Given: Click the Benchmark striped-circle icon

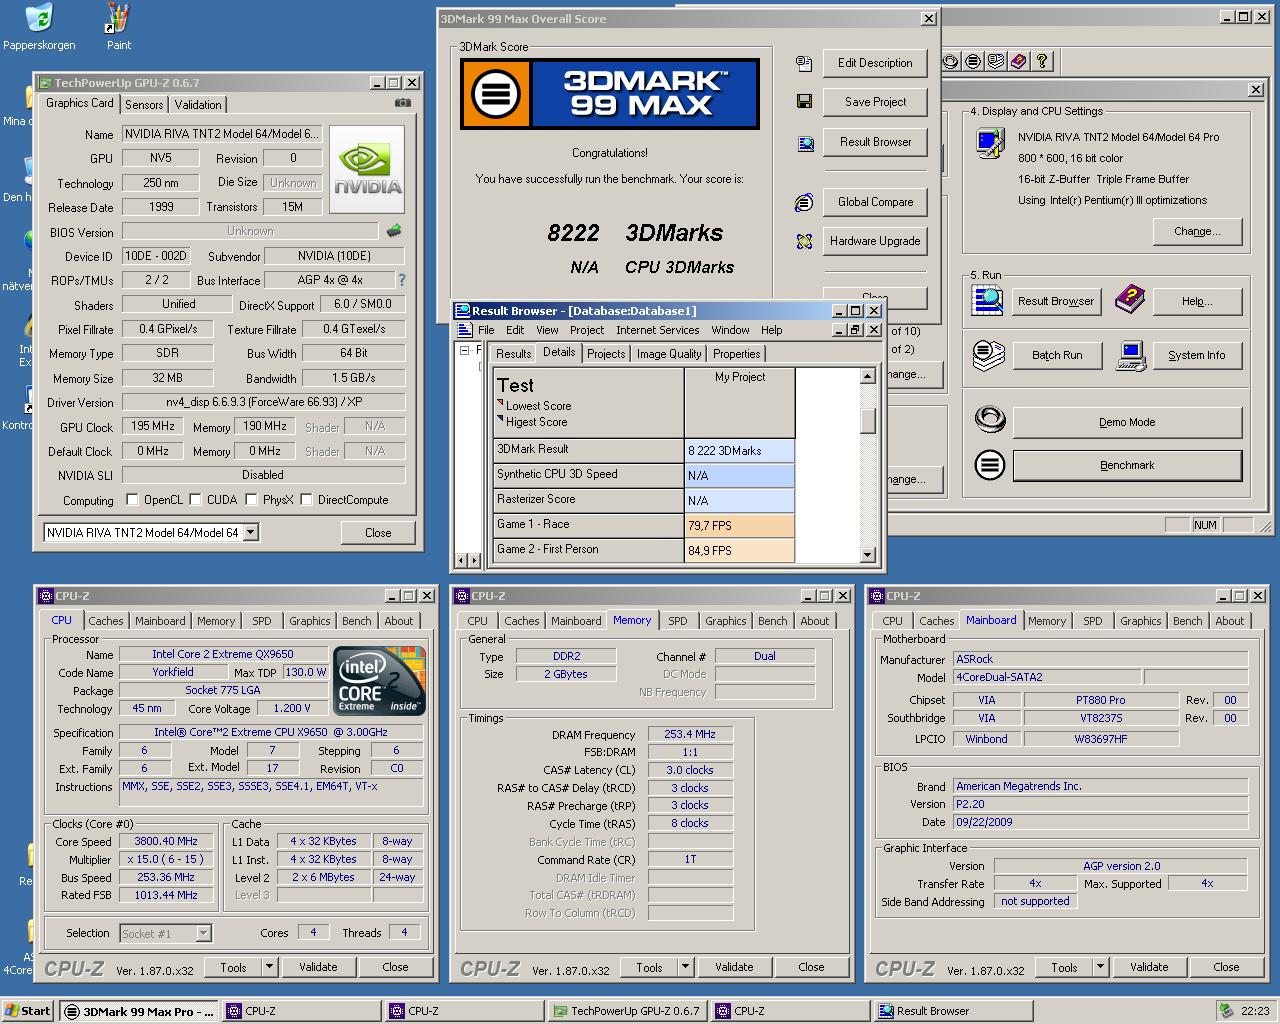Looking at the screenshot, I should (x=990, y=465).
